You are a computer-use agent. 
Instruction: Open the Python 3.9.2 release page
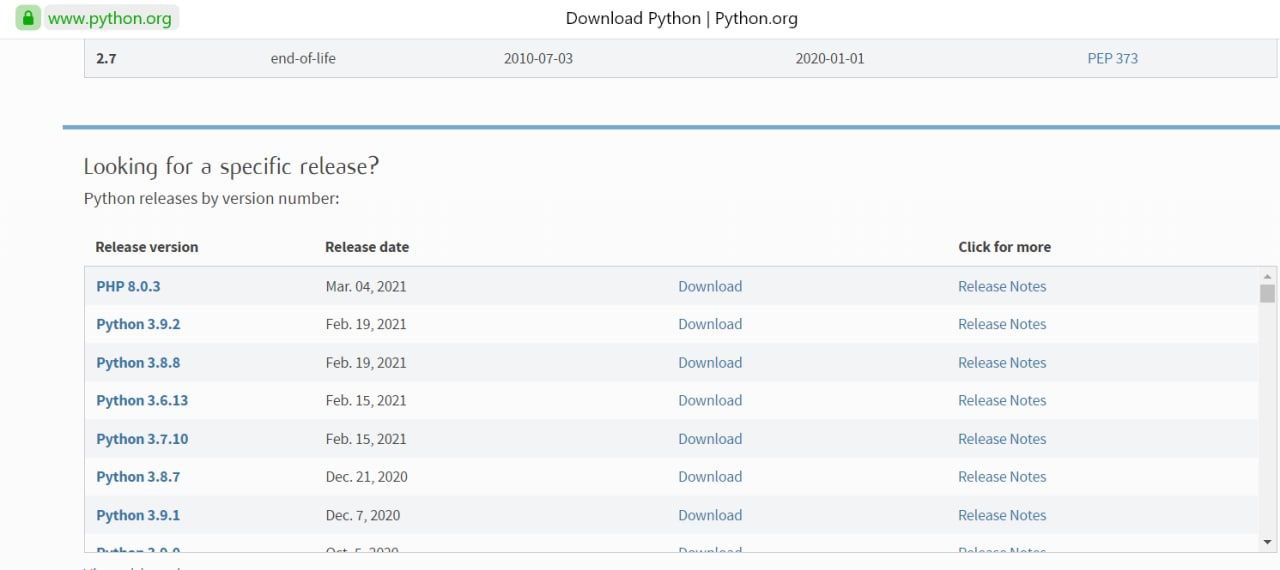[138, 324]
